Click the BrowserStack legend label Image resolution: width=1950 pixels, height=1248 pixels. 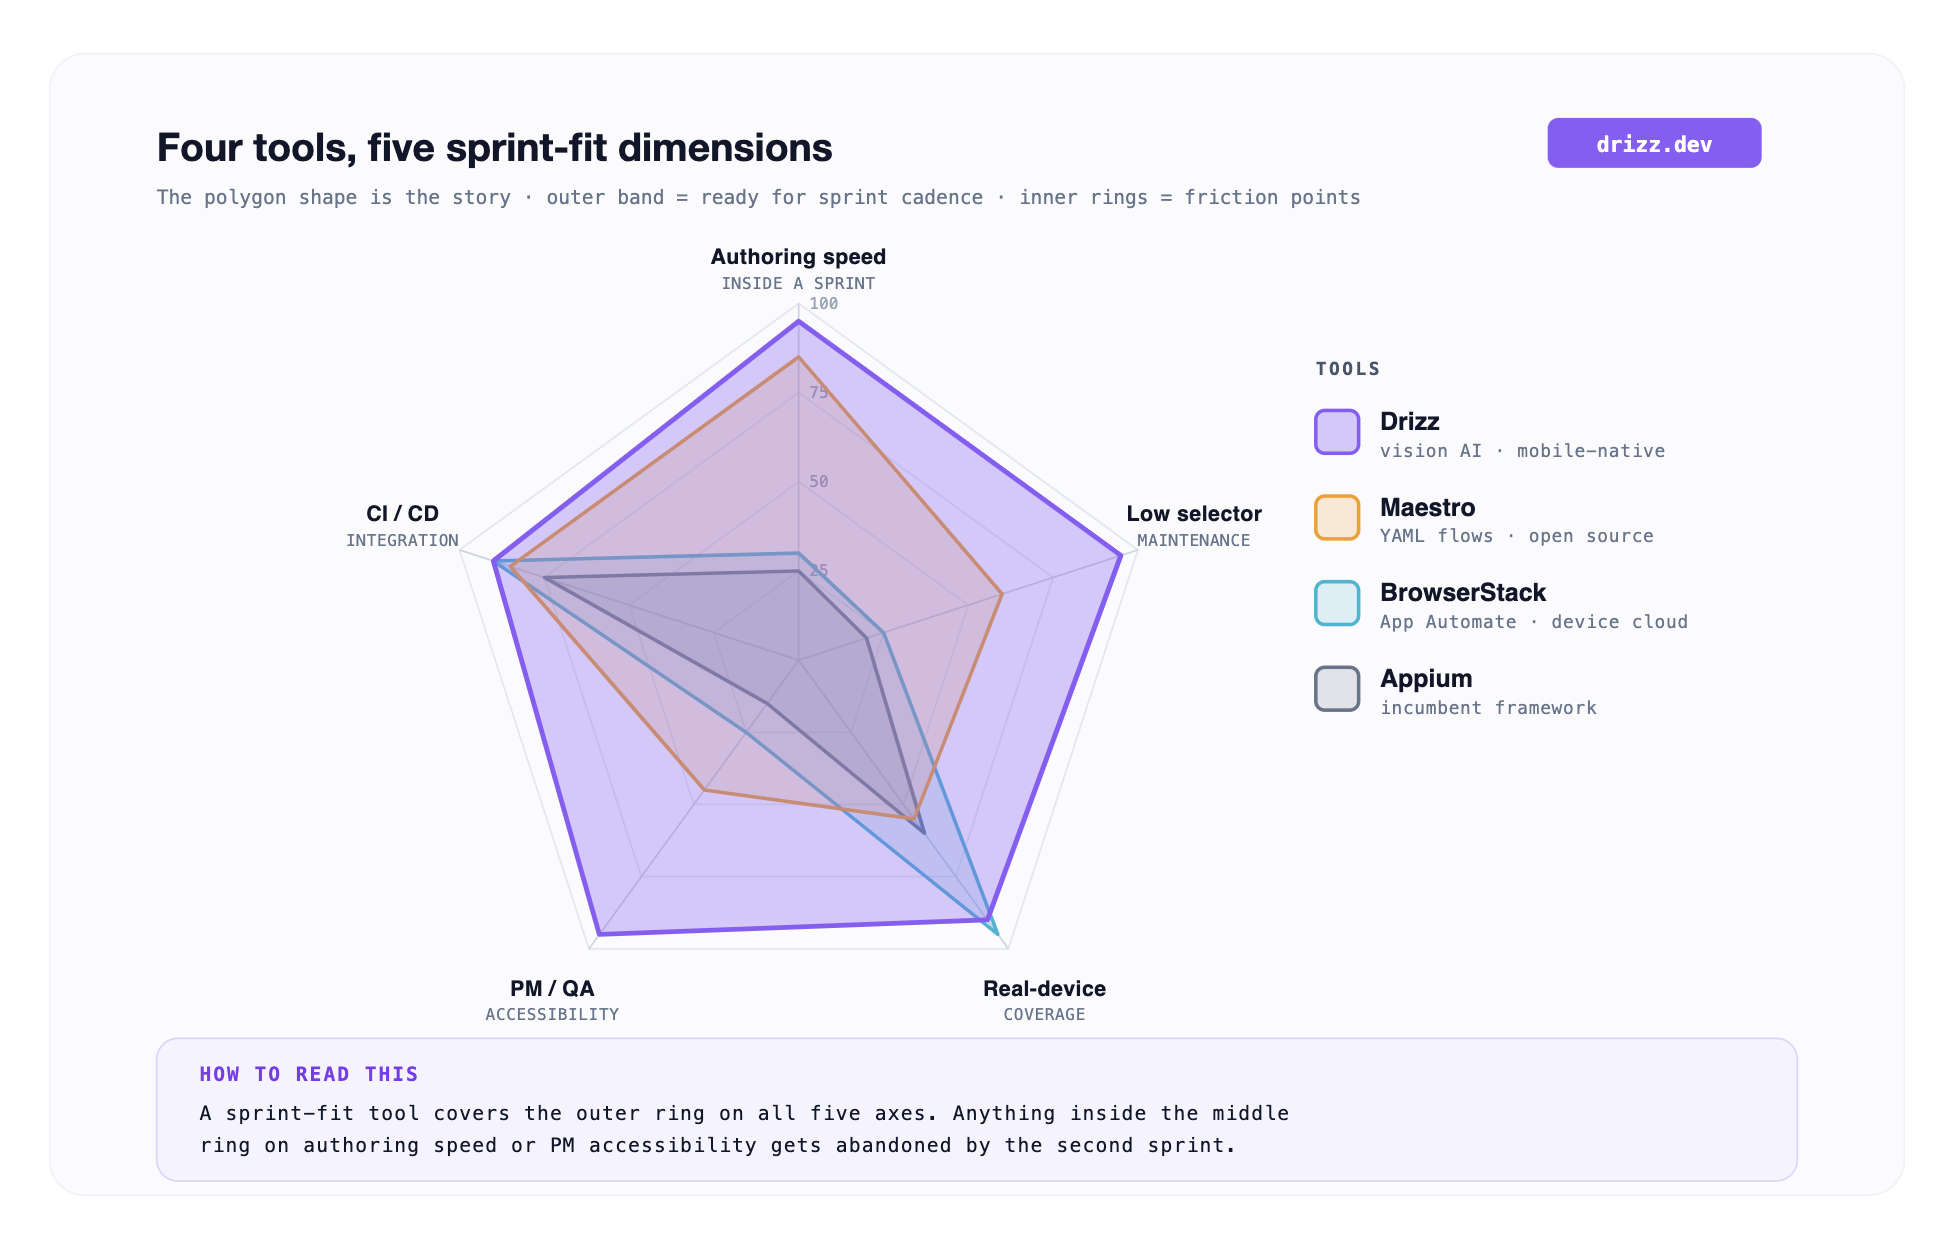point(1463,592)
